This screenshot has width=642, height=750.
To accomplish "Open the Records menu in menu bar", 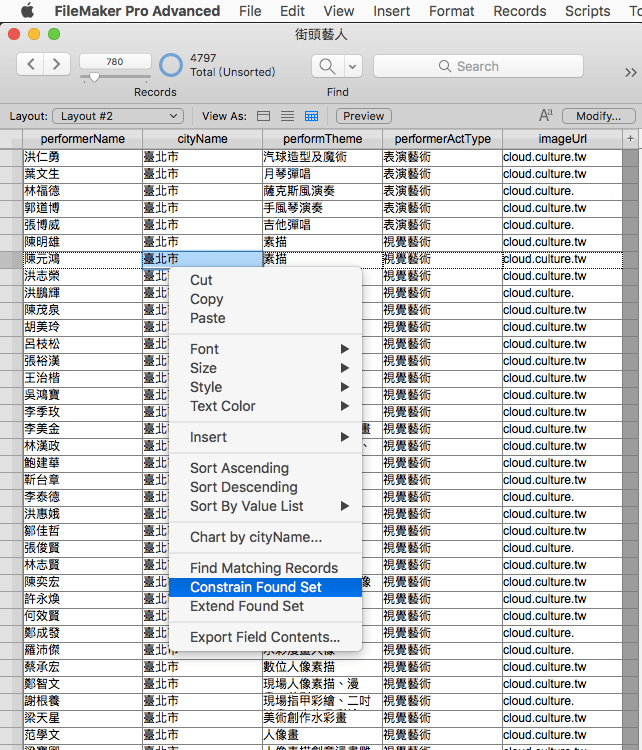I will (520, 11).
